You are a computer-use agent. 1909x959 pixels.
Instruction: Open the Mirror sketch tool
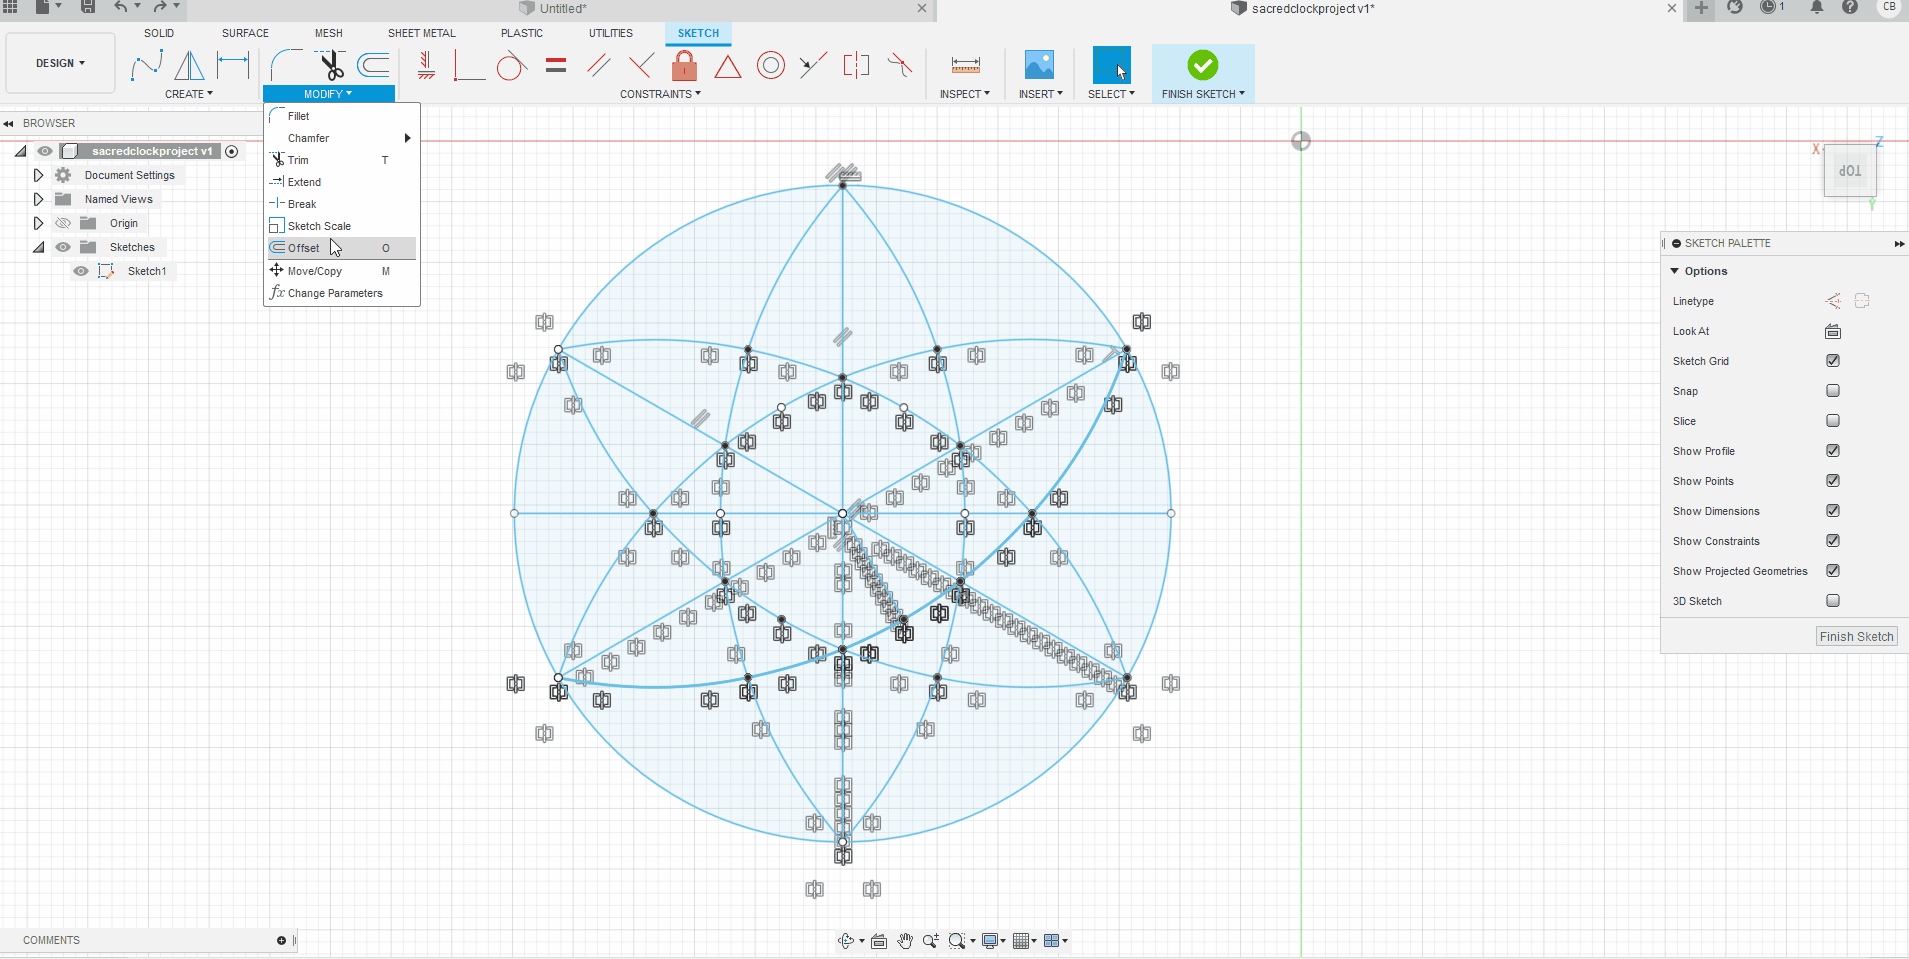(x=189, y=64)
